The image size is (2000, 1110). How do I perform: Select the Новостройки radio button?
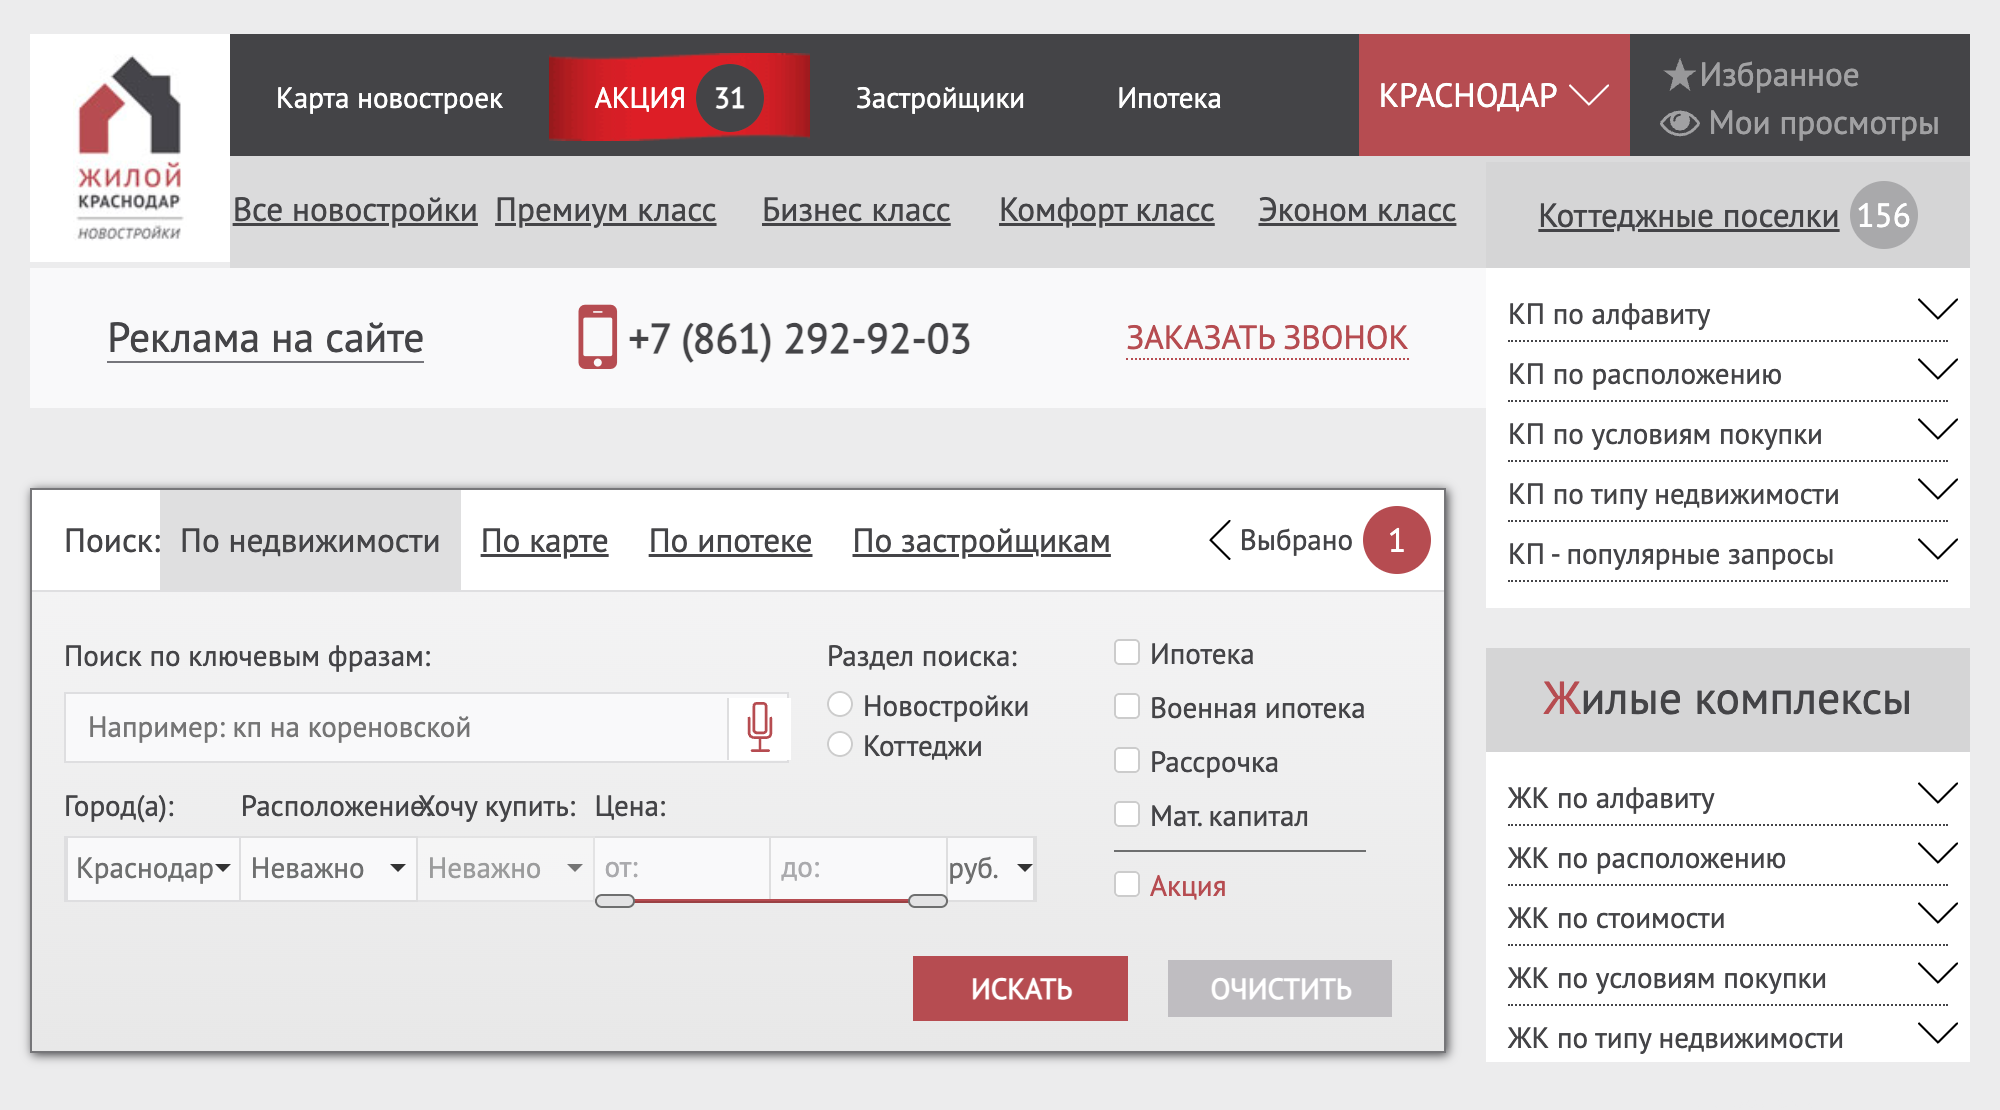coord(840,705)
